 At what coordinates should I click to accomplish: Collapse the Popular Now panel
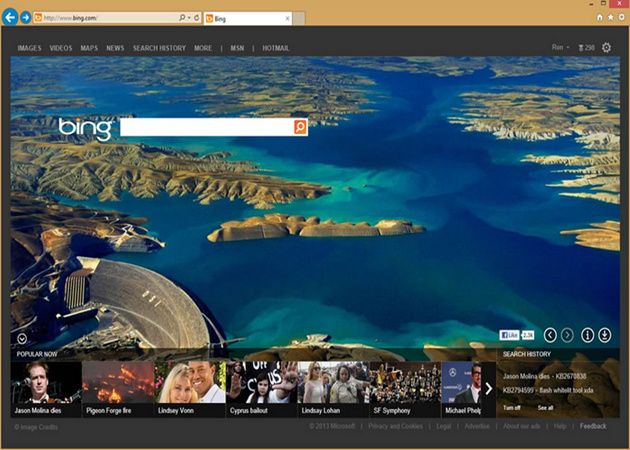click(x=21, y=338)
